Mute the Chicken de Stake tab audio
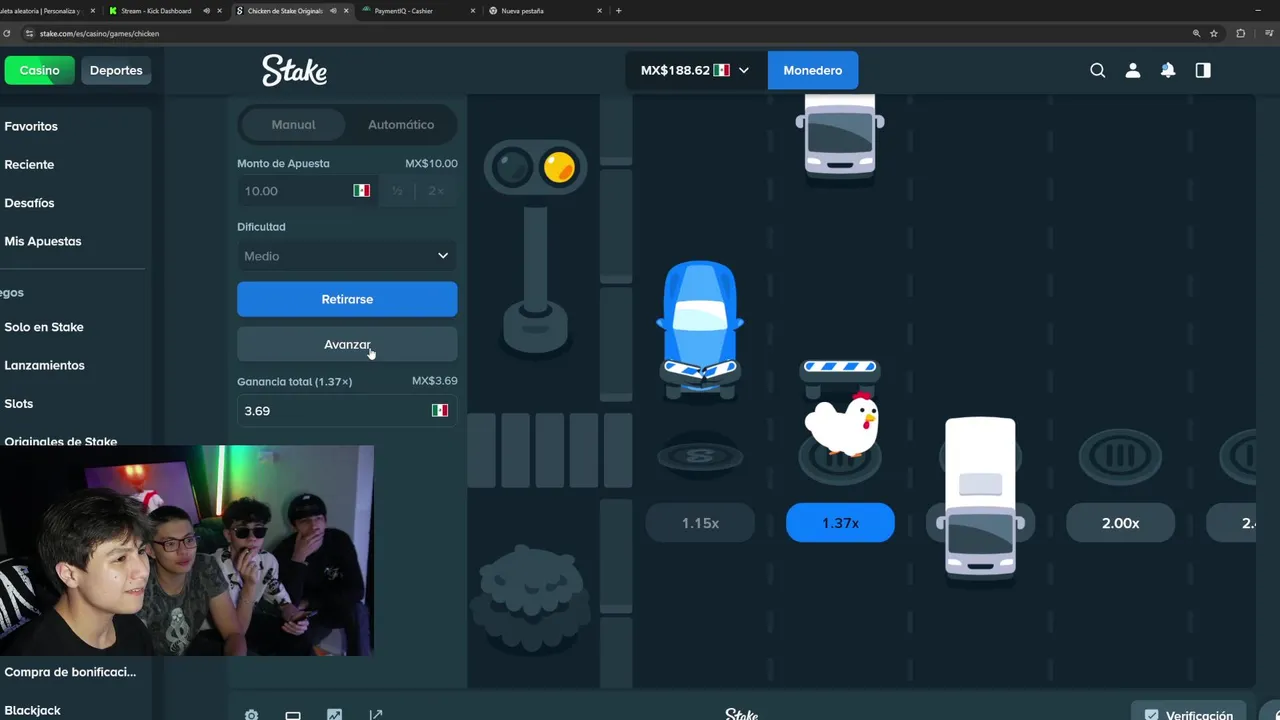The height and width of the screenshot is (720, 1280). [333, 11]
